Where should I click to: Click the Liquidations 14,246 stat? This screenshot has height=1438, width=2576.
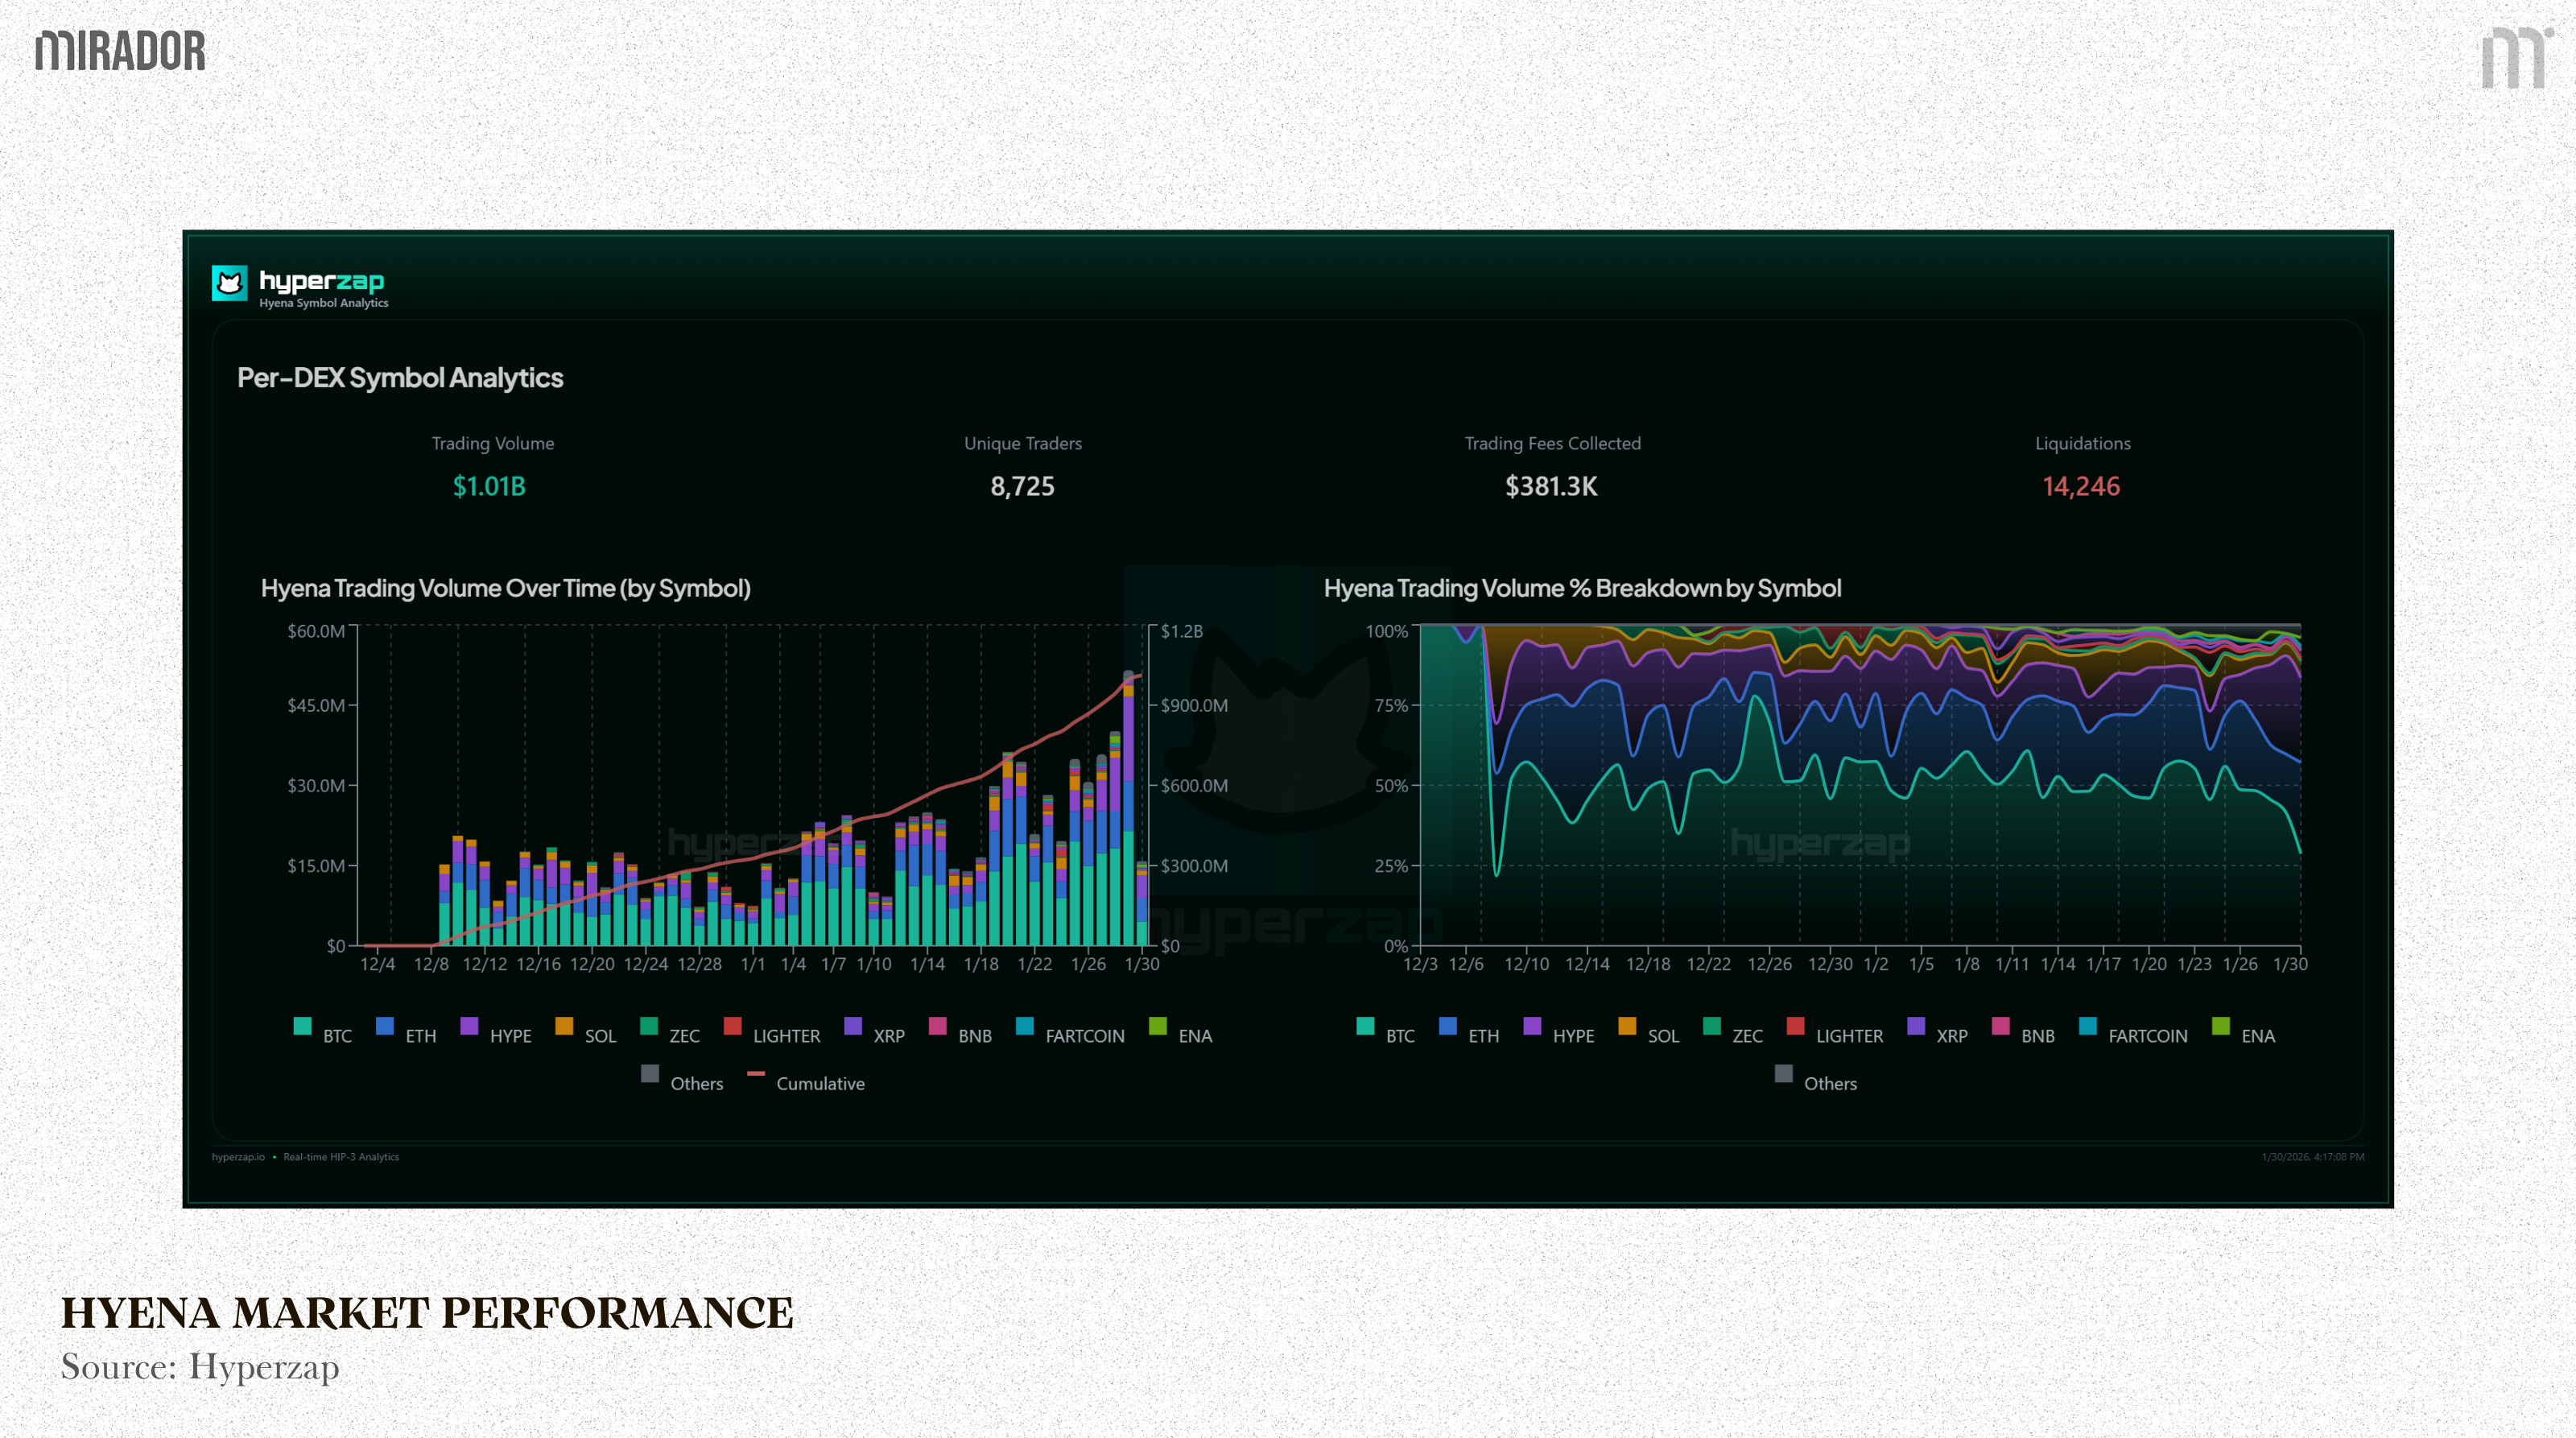pyautogui.click(x=2081, y=486)
